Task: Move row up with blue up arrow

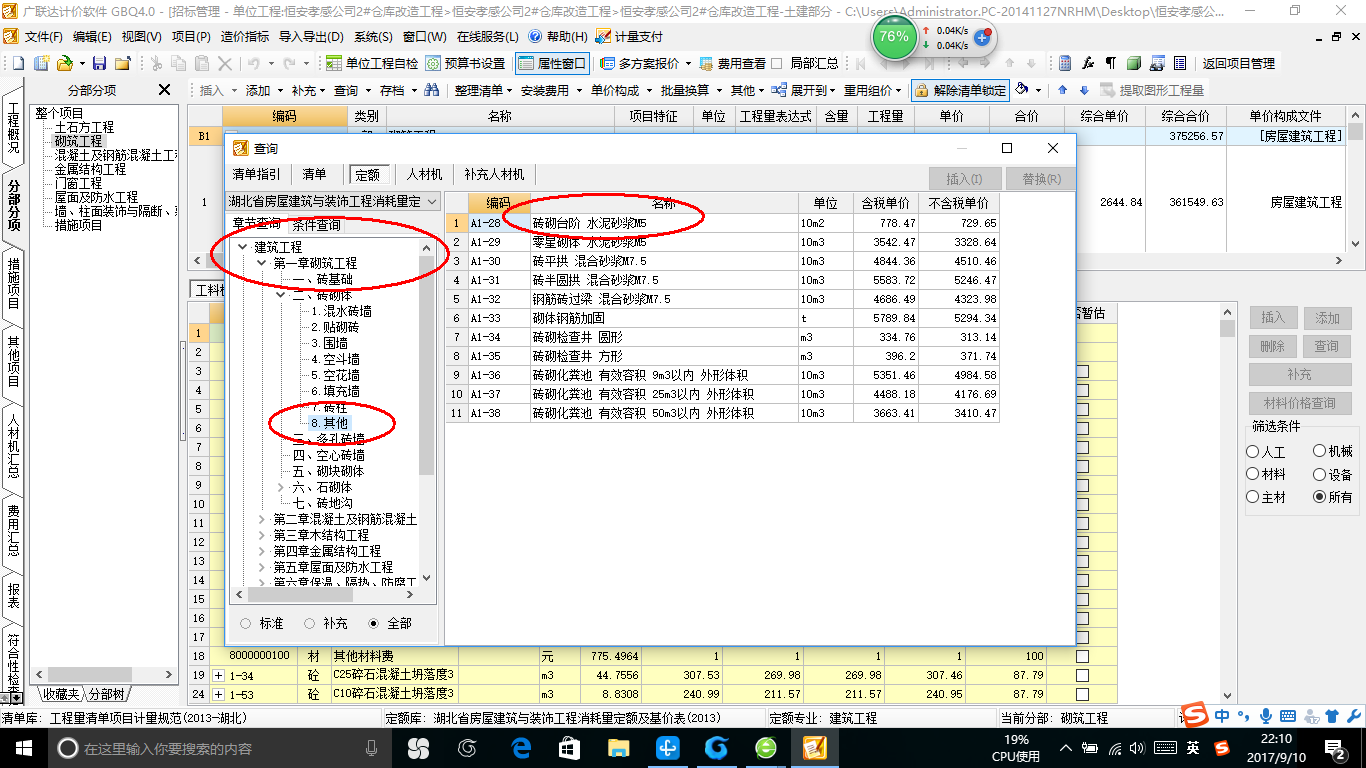Action: tap(1062, 90)
